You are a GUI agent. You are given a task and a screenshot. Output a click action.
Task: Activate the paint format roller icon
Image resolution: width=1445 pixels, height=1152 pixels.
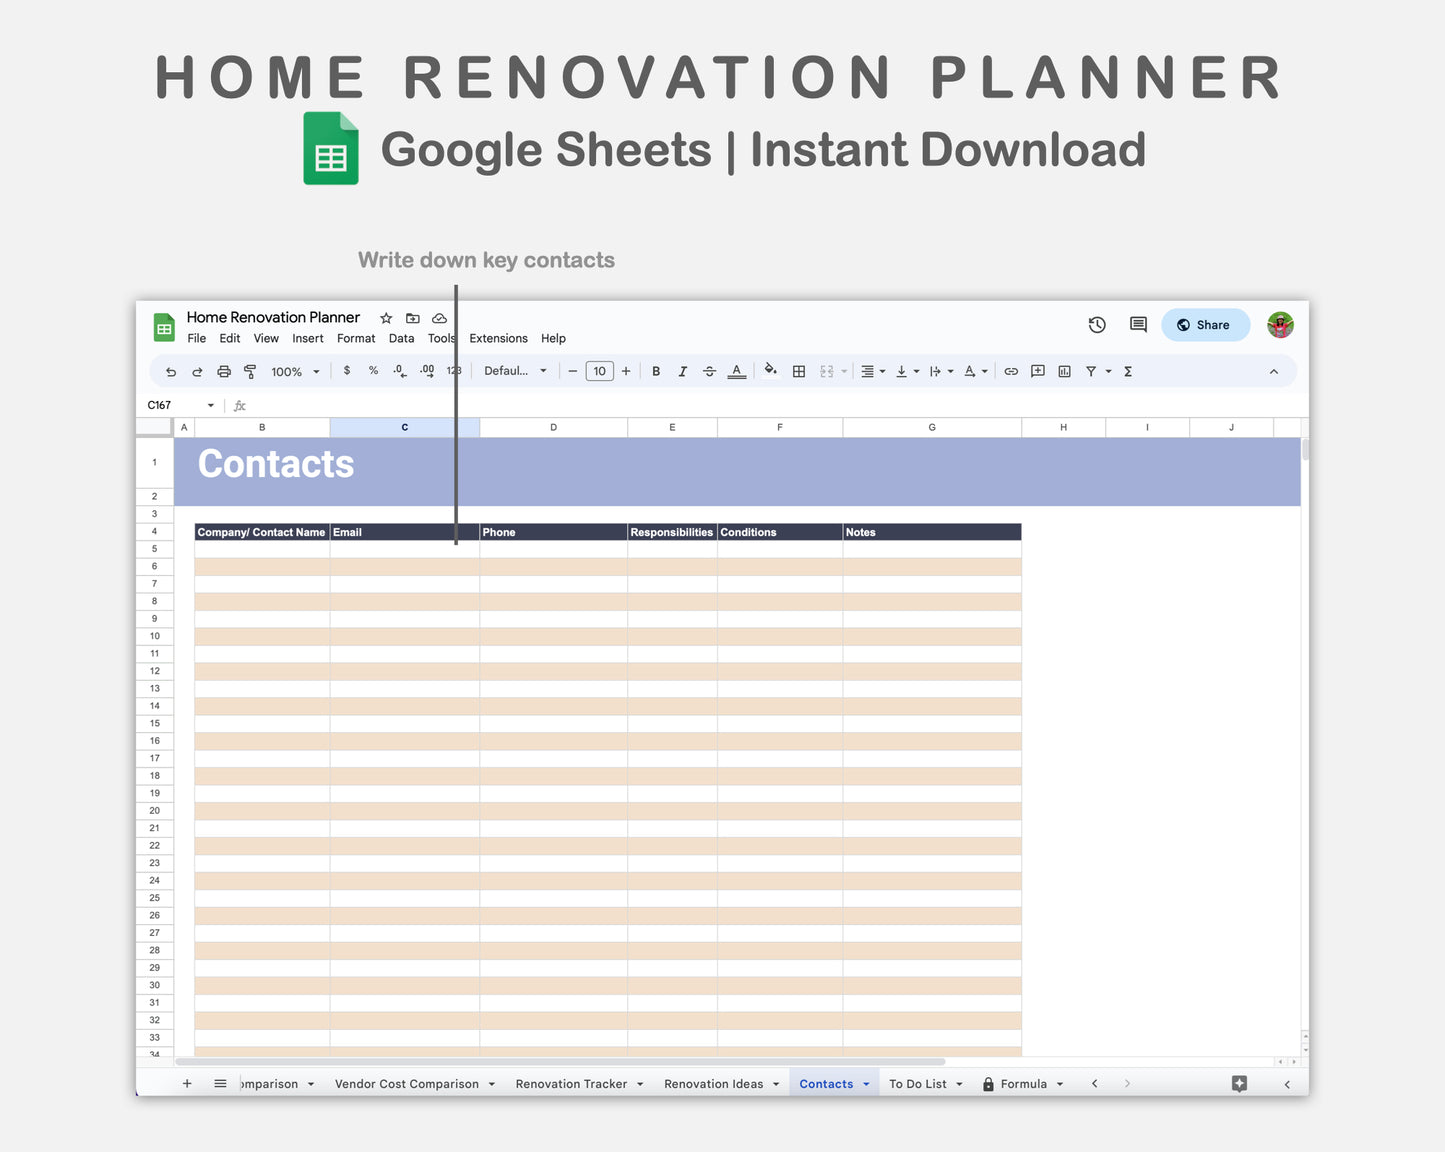pyautogui.click(x=250, y=372)
